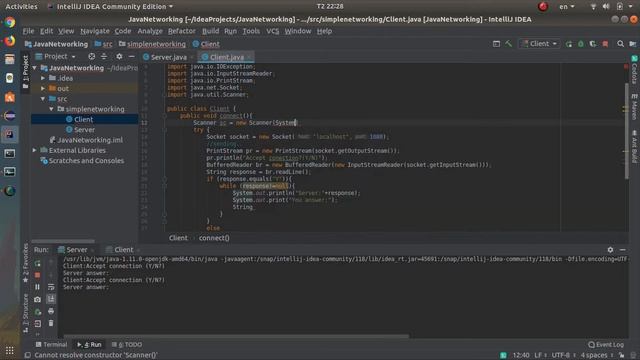Open the en language dropdown in the top bar

click(x=567, y=7)
